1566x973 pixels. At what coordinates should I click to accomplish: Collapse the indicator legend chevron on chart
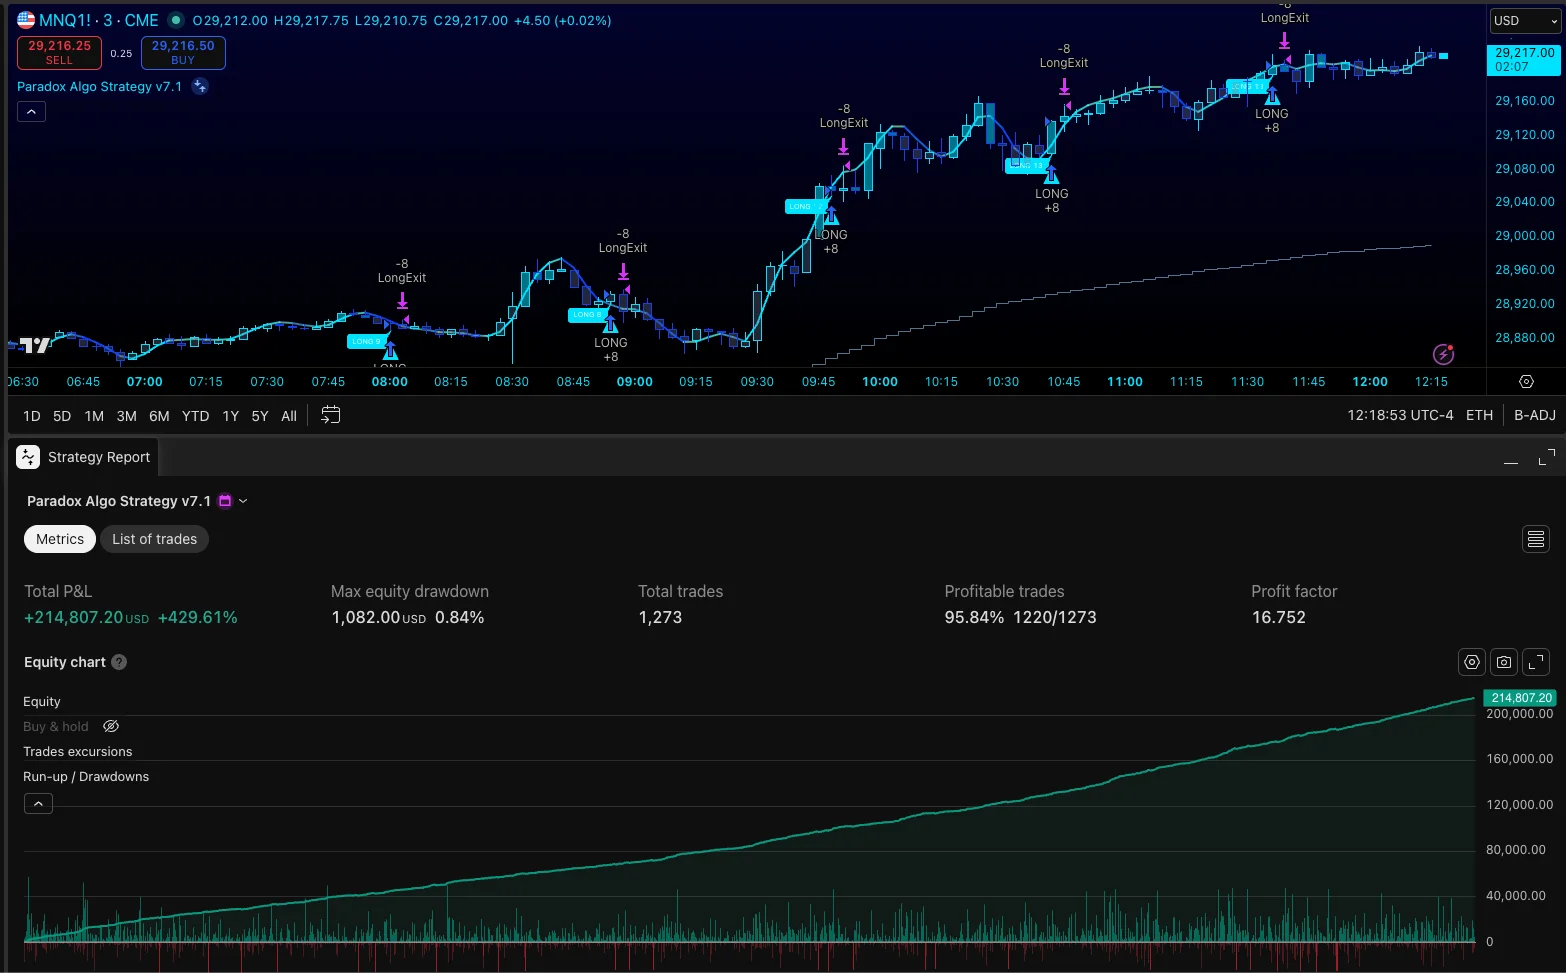tap(31, 112)
